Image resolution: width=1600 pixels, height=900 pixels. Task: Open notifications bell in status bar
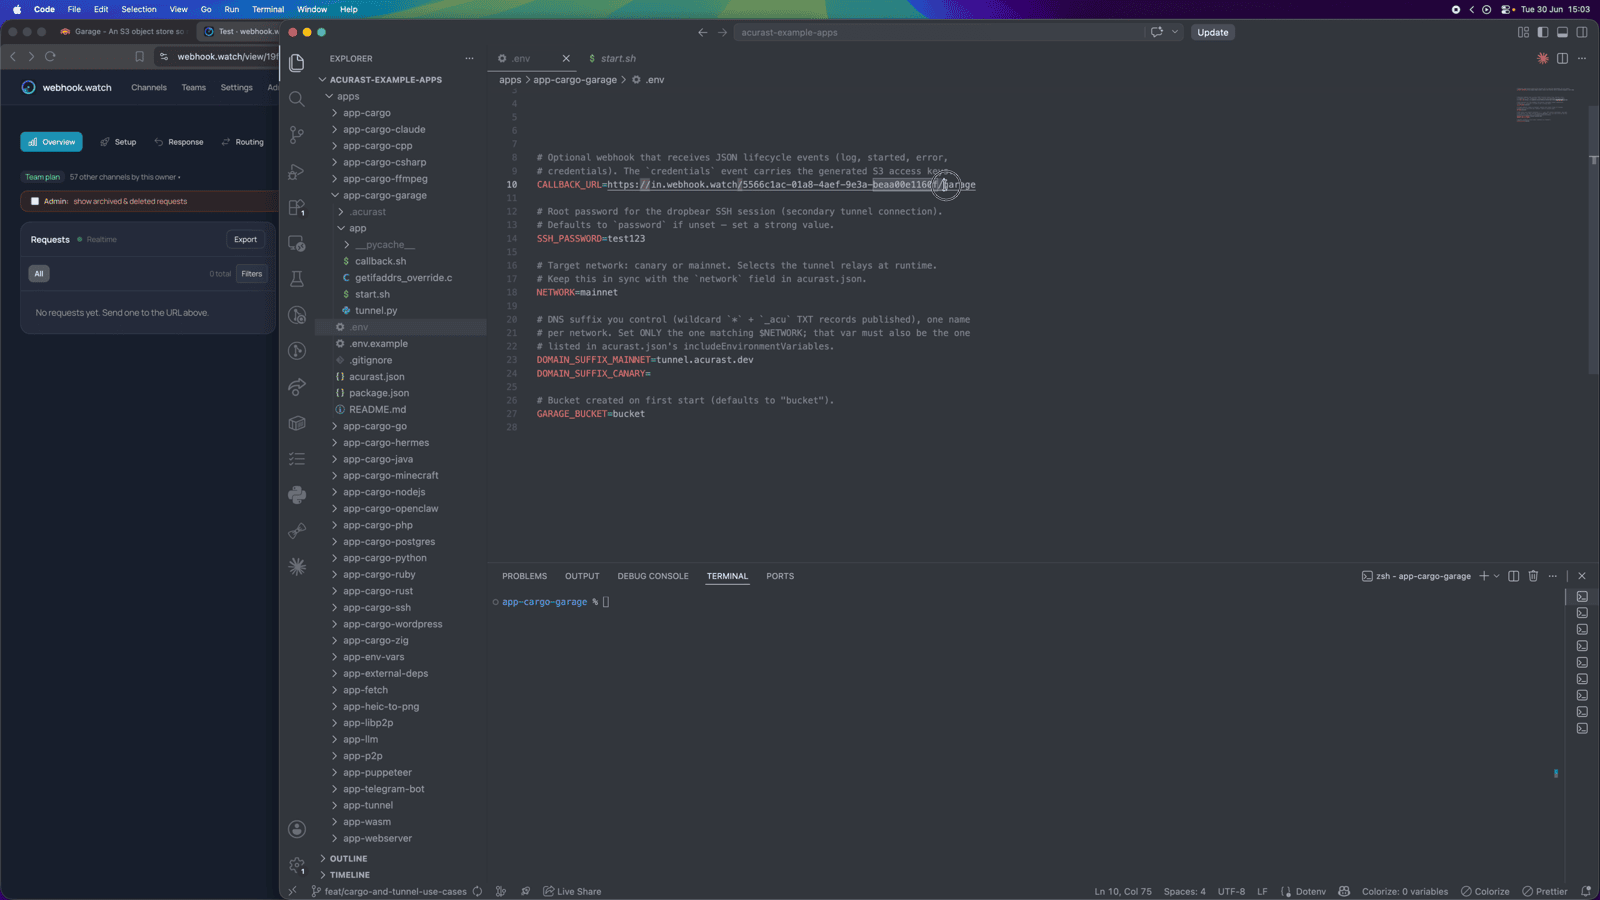(x=1586, y=891)
